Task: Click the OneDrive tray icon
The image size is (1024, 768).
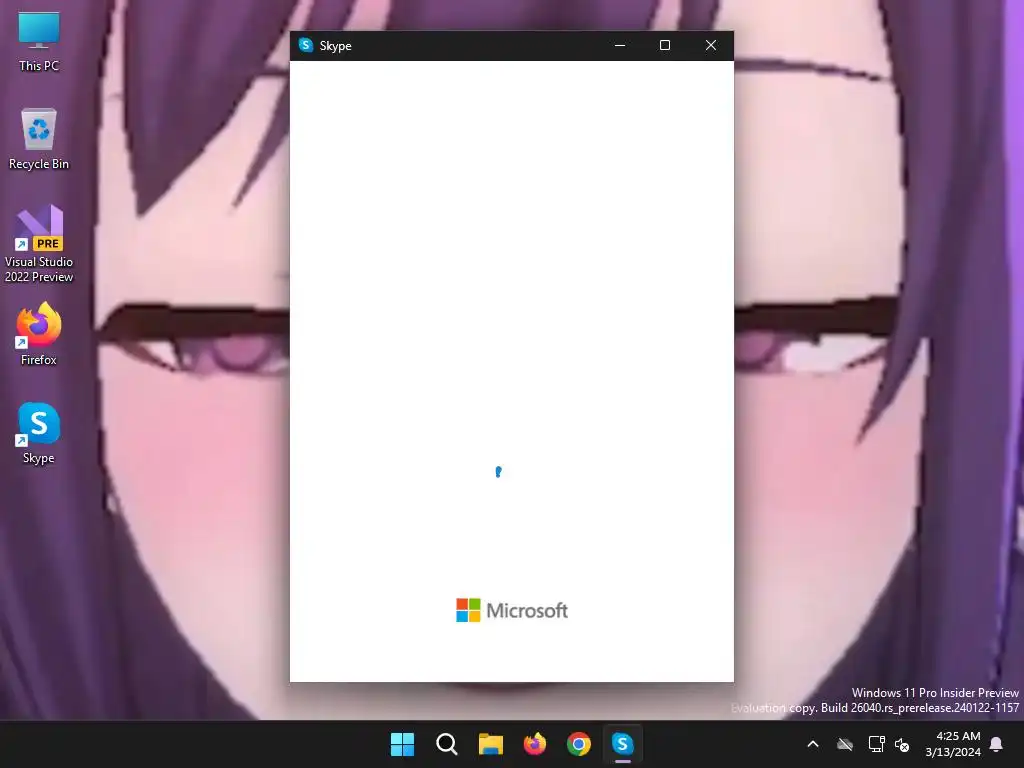Action: tap(845, 744)
